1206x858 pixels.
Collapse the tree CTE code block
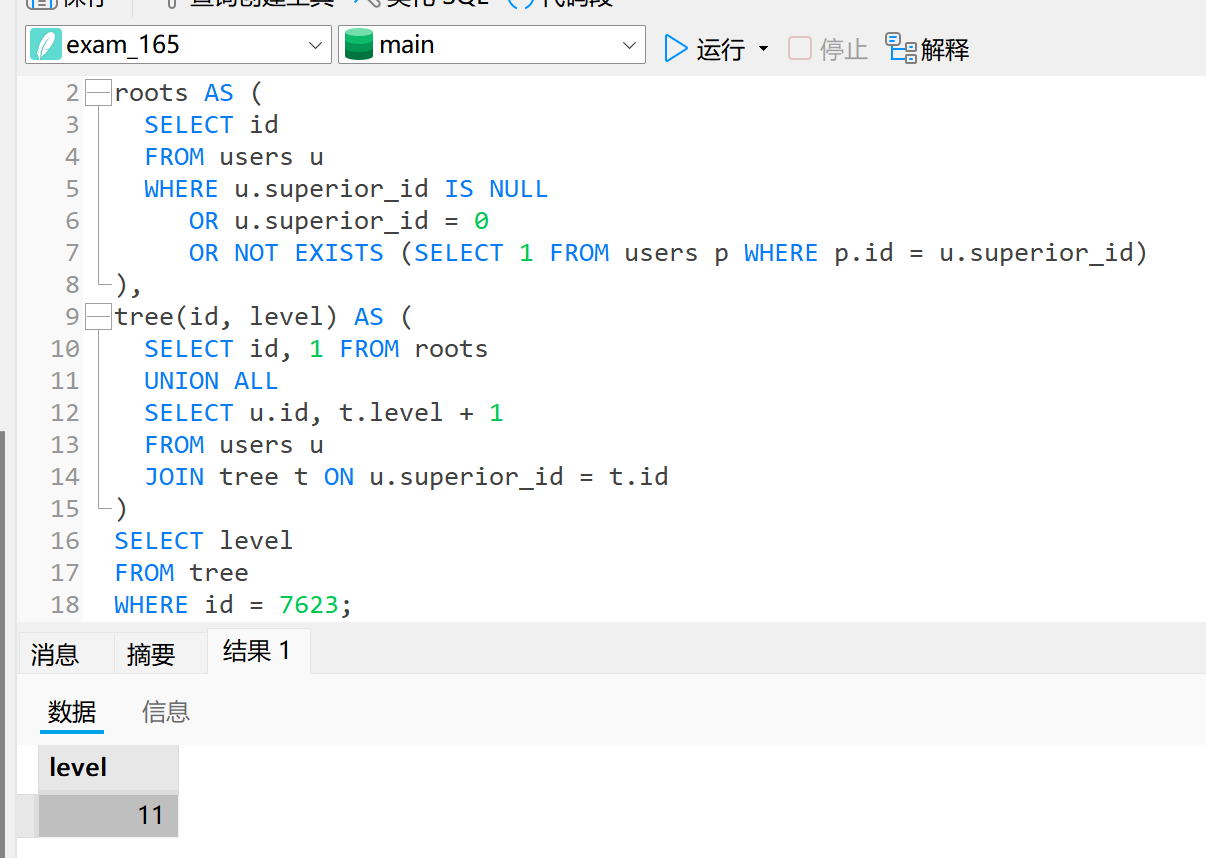point(98,318)
